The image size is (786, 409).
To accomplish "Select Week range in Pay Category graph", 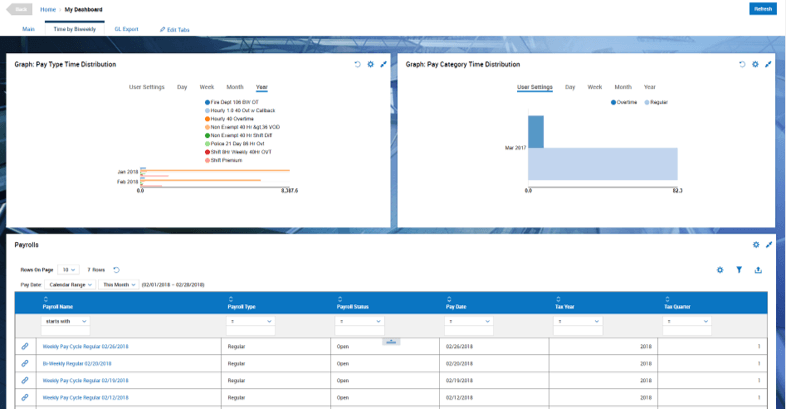I will tap(595, 87).
